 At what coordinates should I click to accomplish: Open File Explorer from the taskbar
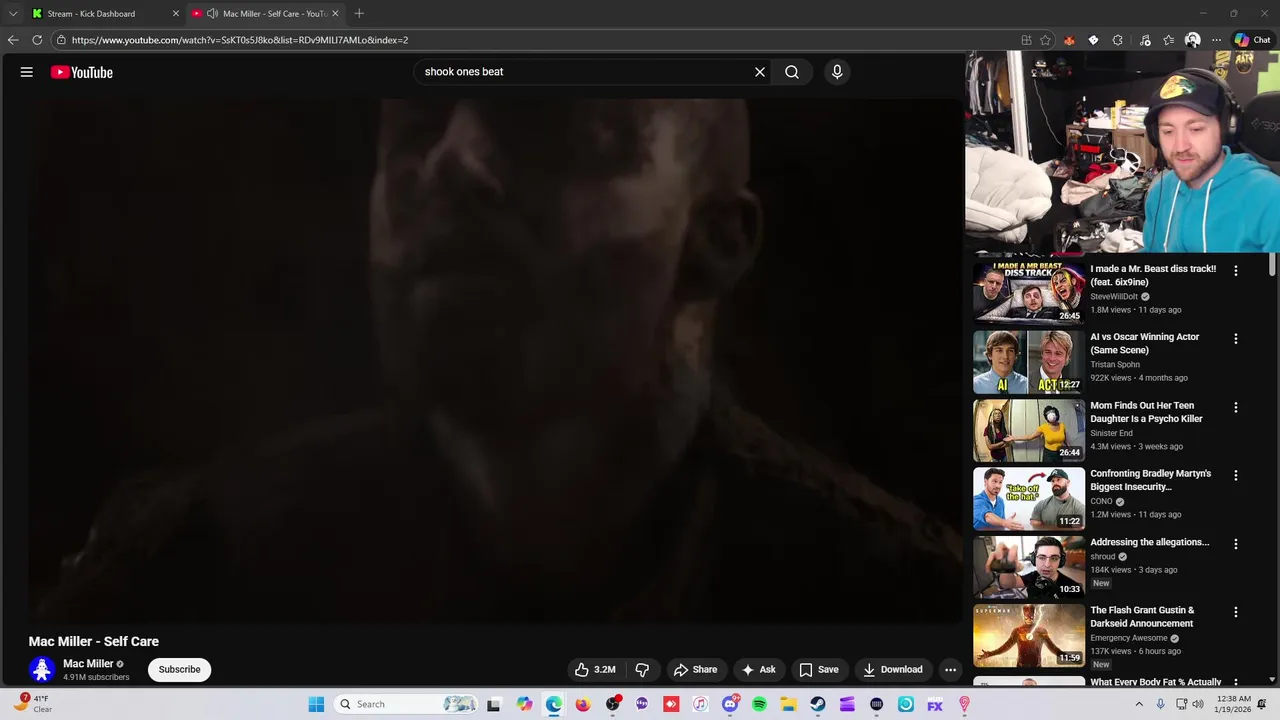788,704
